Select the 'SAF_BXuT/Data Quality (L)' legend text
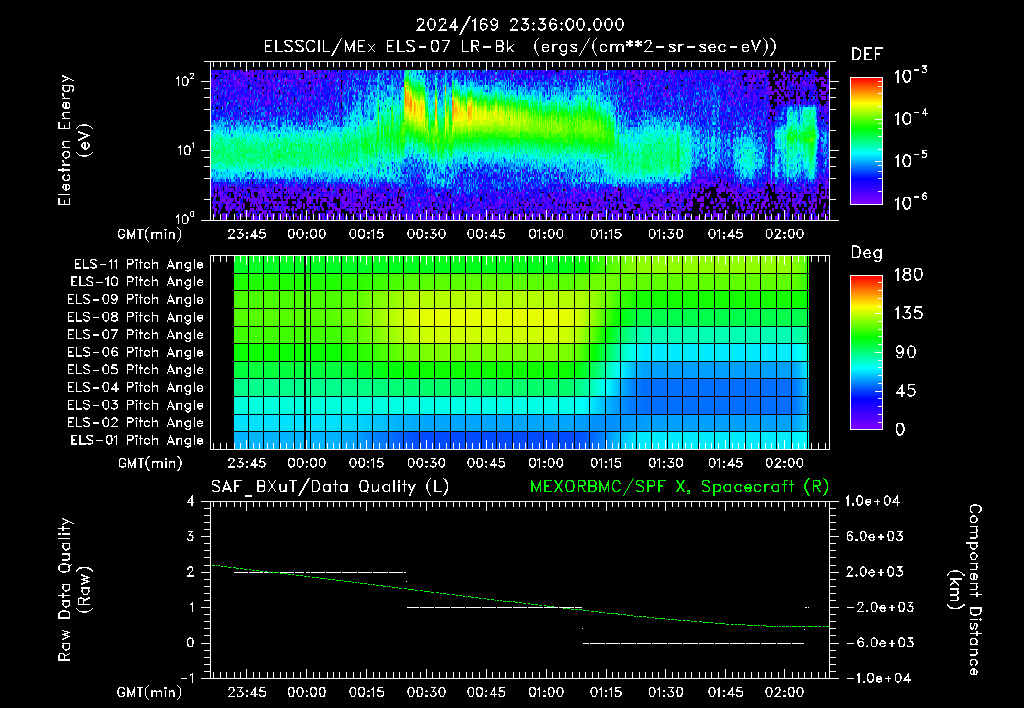The width and height of the screenshot is (1024, 708). pyautogui.click(x=330, y=487)
